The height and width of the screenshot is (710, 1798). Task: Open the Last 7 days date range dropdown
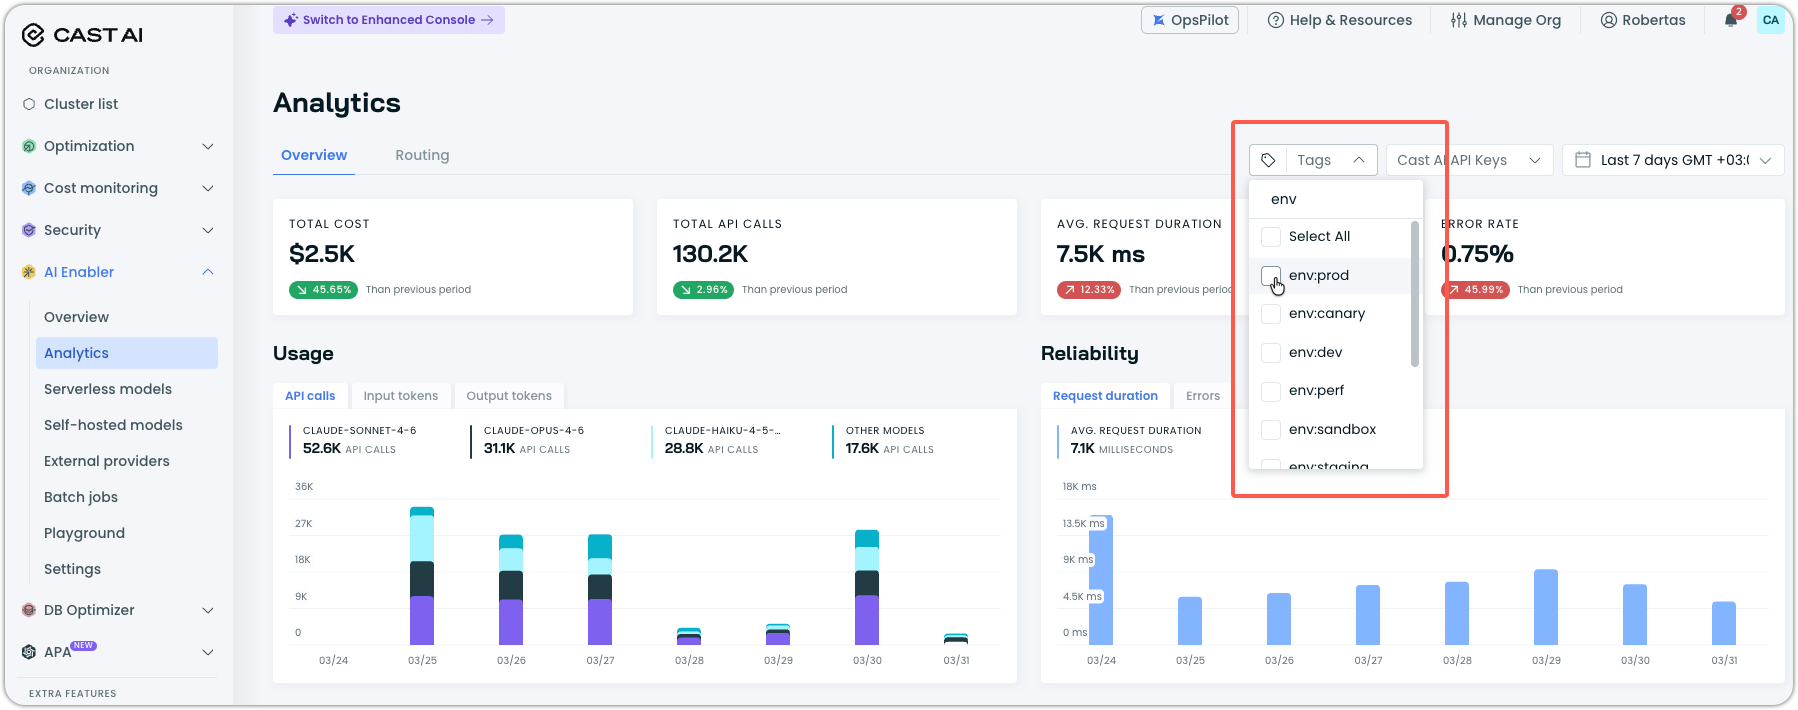pos(1673,160)
